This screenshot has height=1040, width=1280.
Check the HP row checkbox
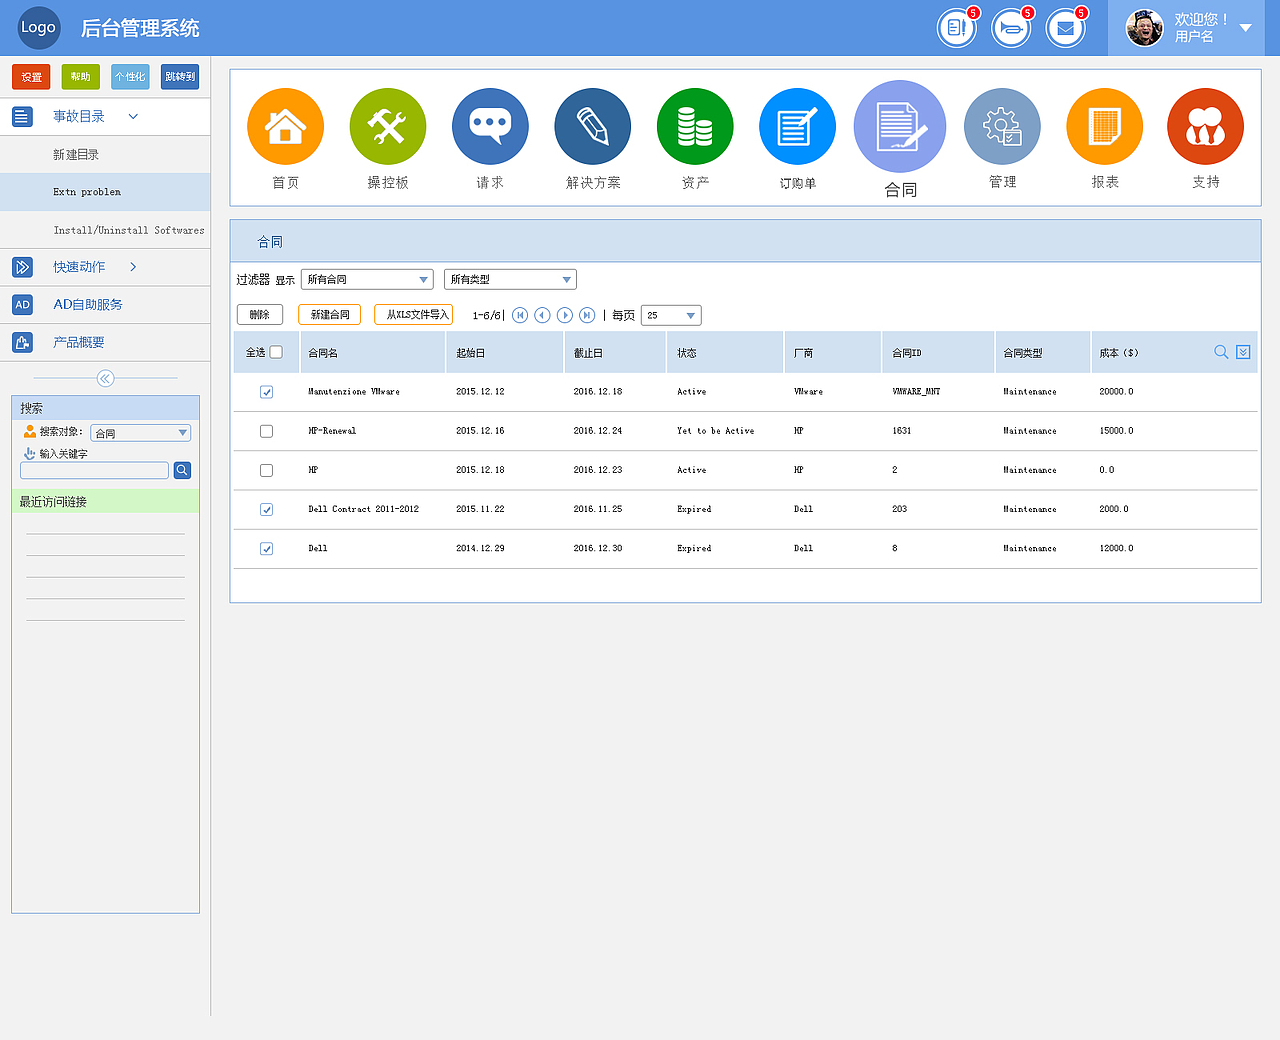266,470
